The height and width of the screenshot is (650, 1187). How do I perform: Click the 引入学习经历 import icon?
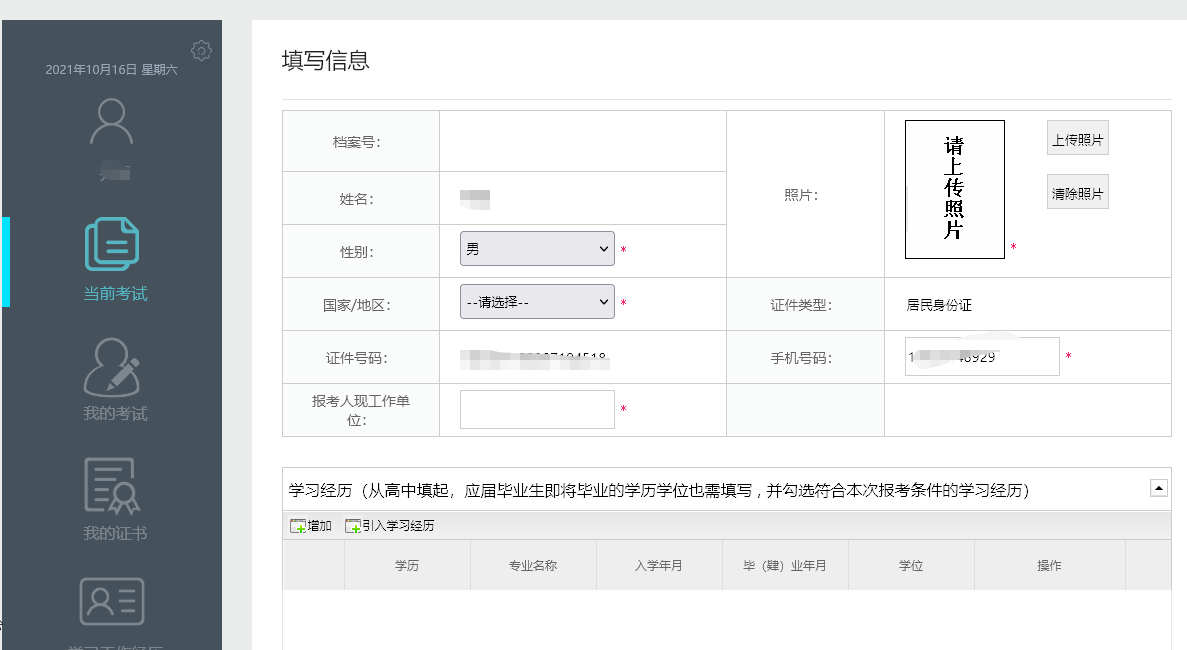tap(353, 526)
